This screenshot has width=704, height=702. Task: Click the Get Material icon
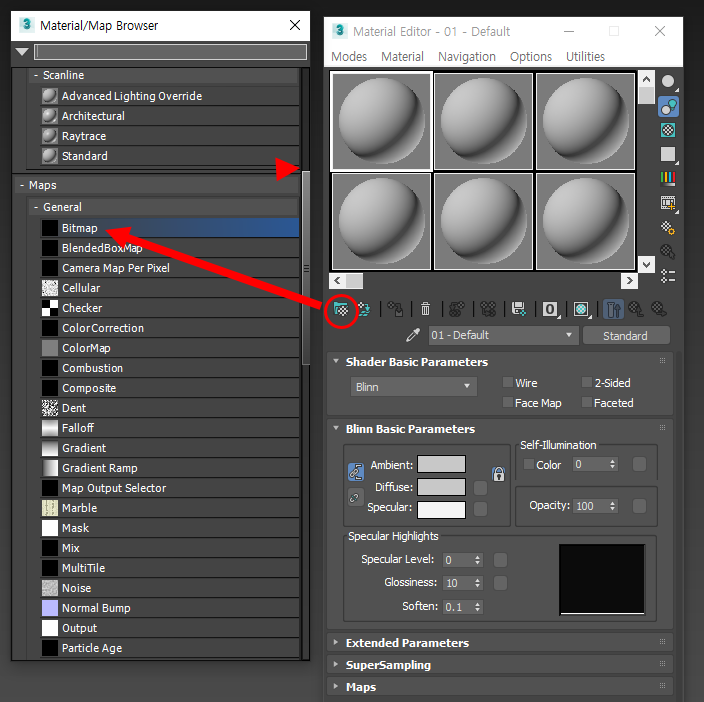(x=341, y=309)
